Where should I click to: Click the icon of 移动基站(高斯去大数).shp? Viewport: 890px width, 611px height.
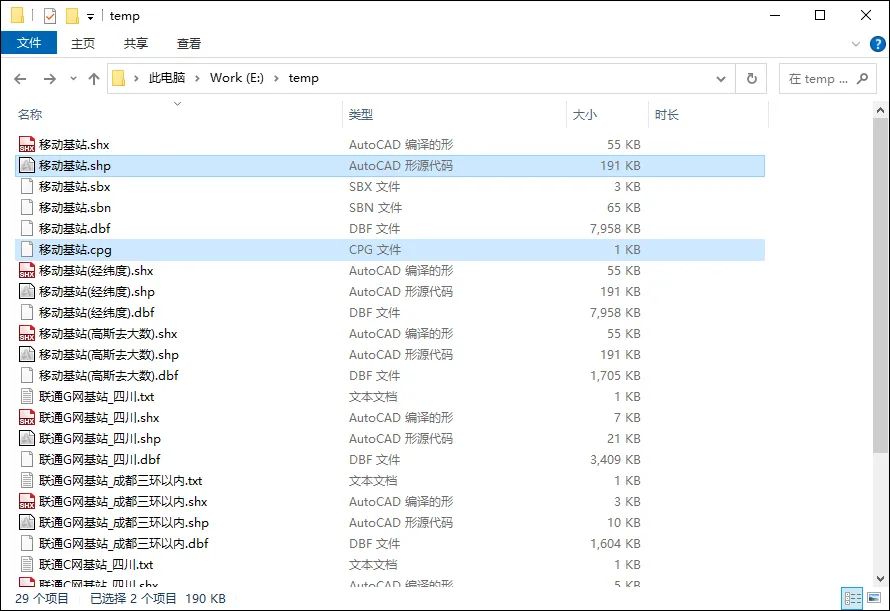point(27,354)
